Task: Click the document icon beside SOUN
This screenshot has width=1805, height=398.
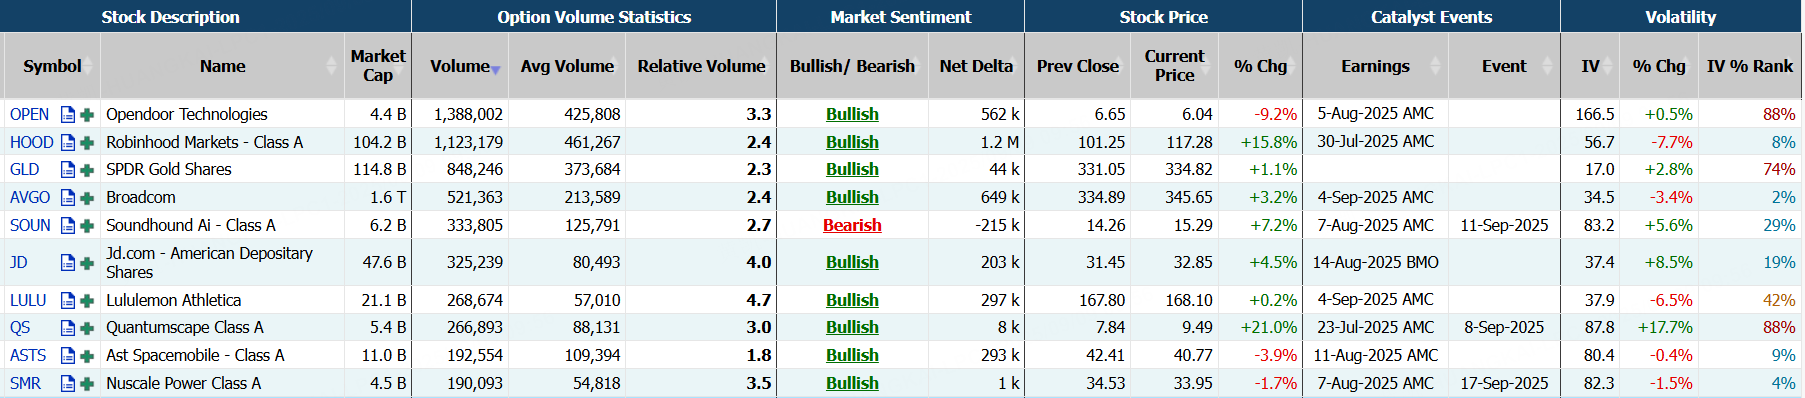Action: (68, 226)
